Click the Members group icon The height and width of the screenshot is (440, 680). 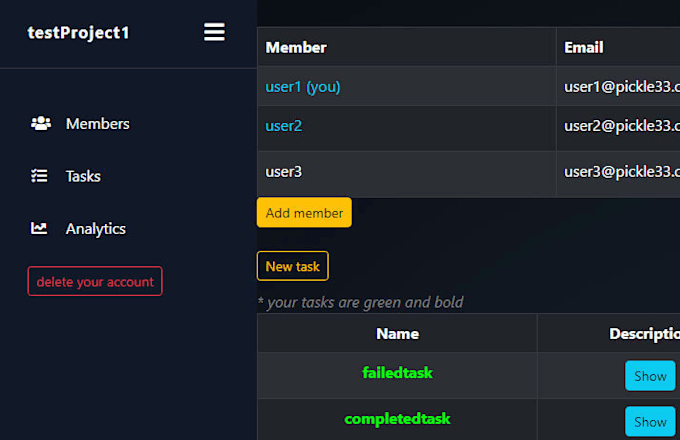(x=40, y=124)
